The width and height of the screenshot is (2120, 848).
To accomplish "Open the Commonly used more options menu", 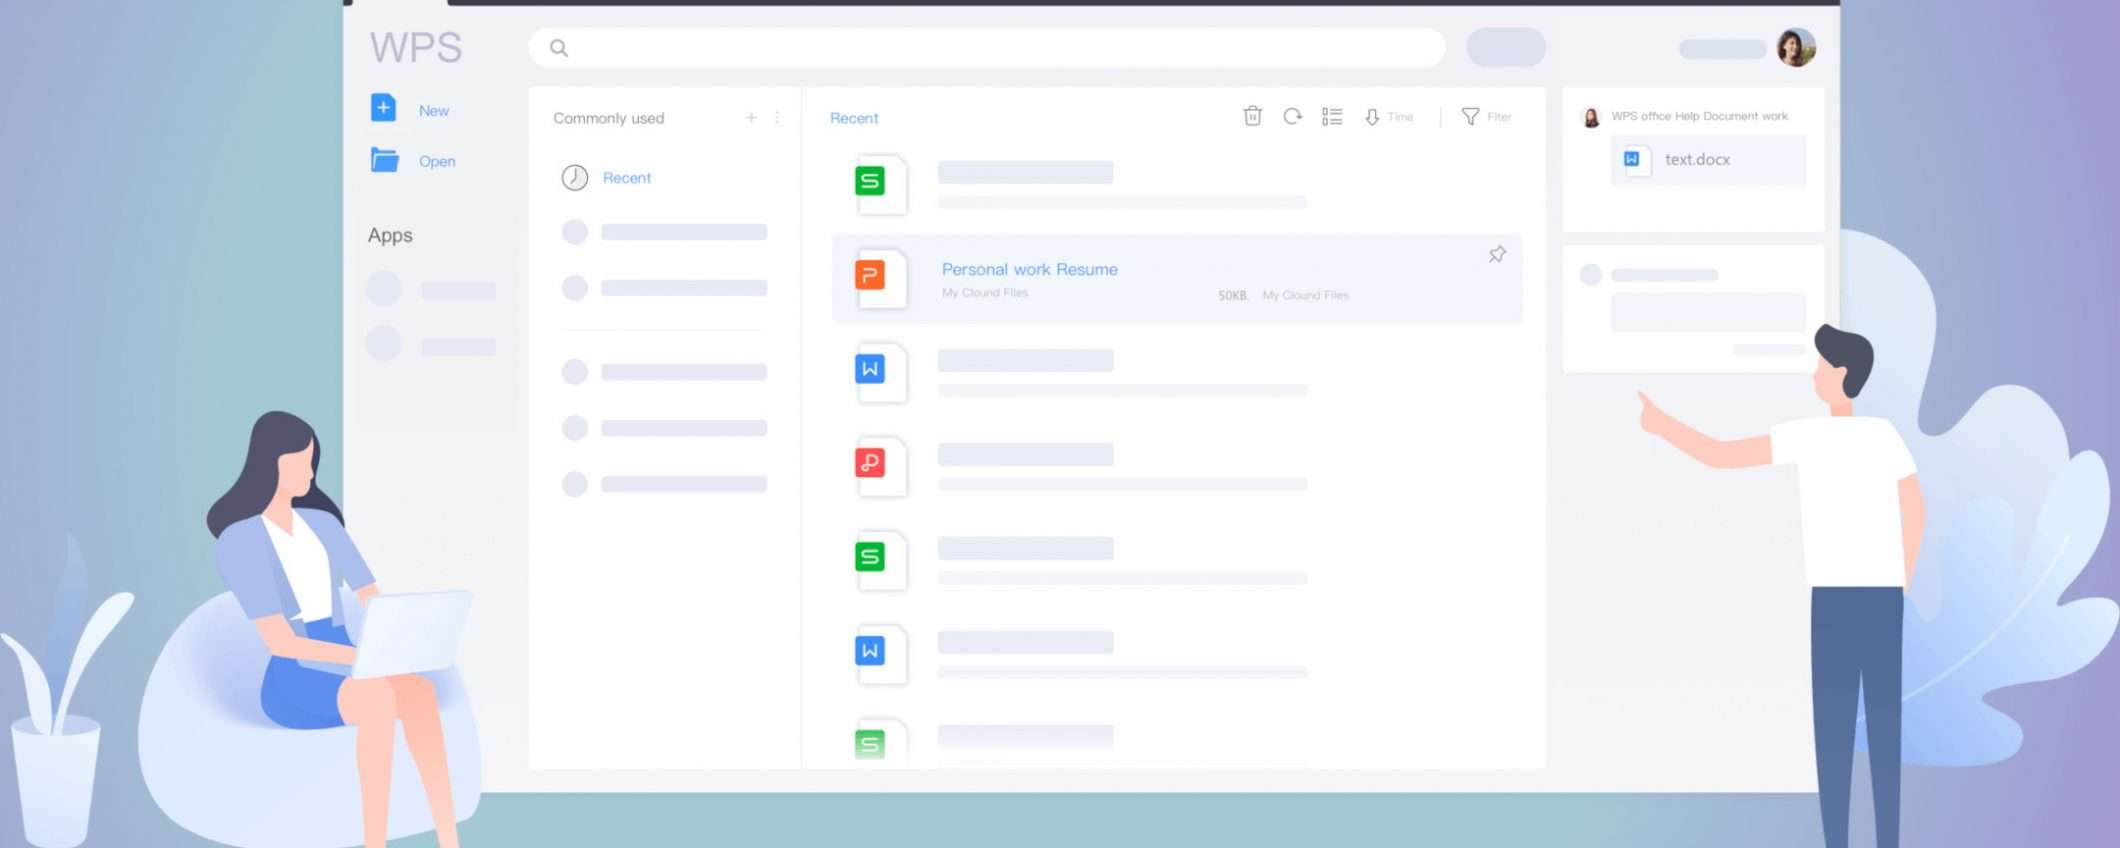I will 777,118.
